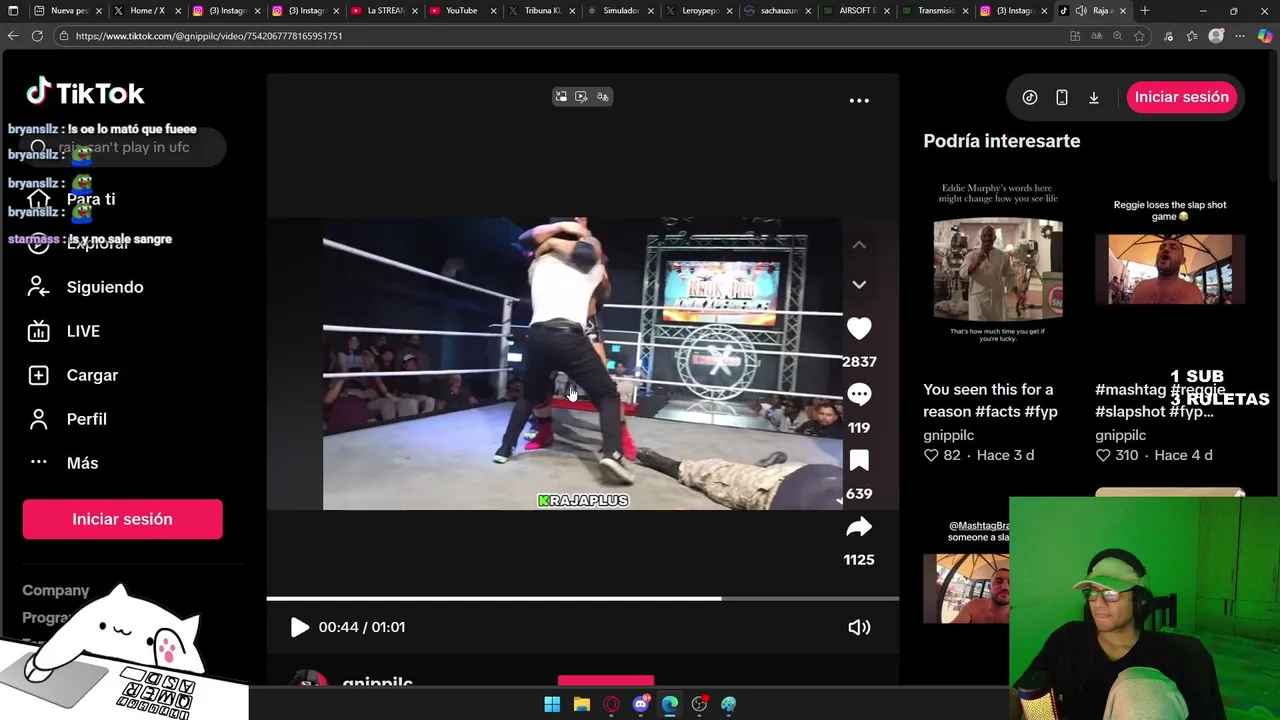Click the sidebar Iniciar sesión button
The height and width of the screenshot is (720, 1280).
(x=122, y=519)
